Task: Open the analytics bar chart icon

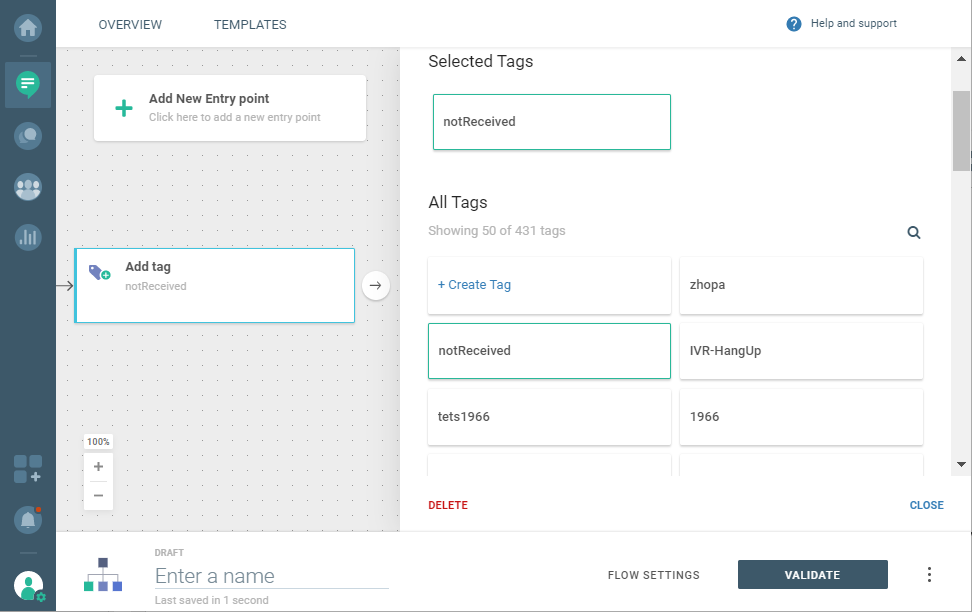Action: click(x=28, y=237)
